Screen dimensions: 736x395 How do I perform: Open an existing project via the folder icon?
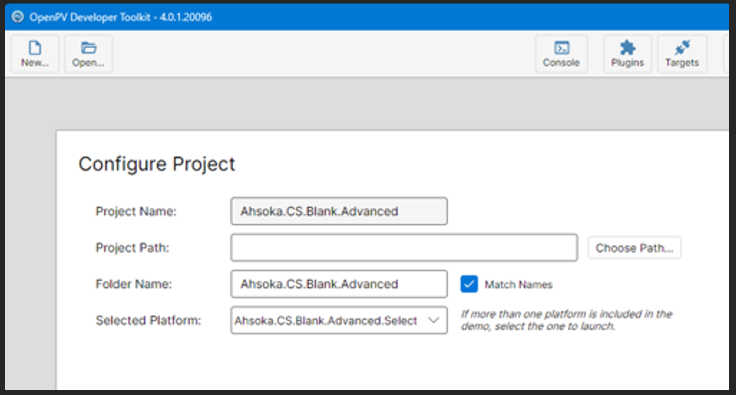pos(88,54)
